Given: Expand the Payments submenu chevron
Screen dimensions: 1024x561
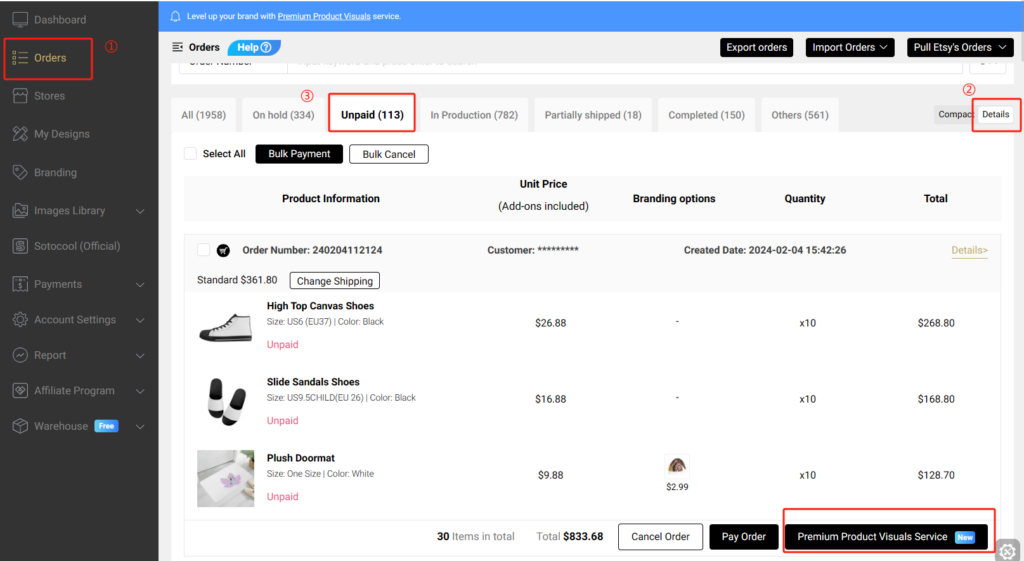Looking at the screenshot, I should (x=140, y=285).
